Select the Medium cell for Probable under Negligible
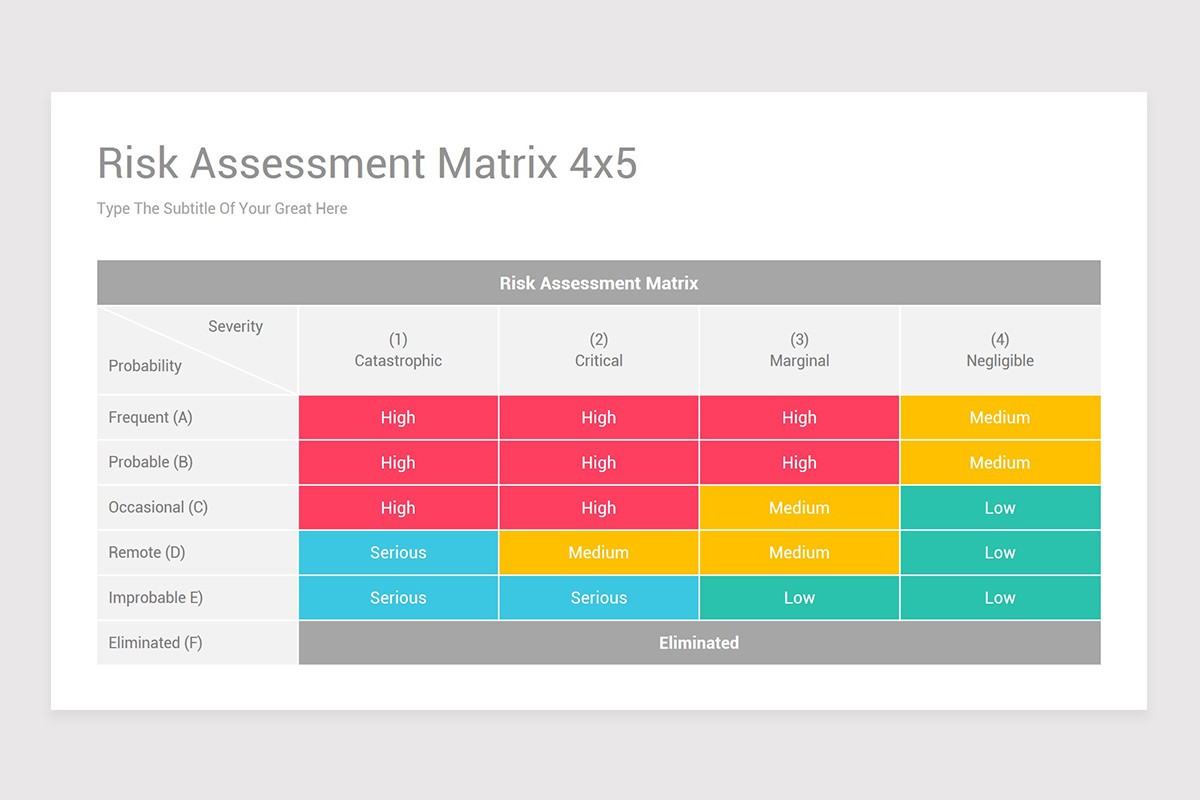This screenshot has width=1200, height=800. click(1000, 462)
